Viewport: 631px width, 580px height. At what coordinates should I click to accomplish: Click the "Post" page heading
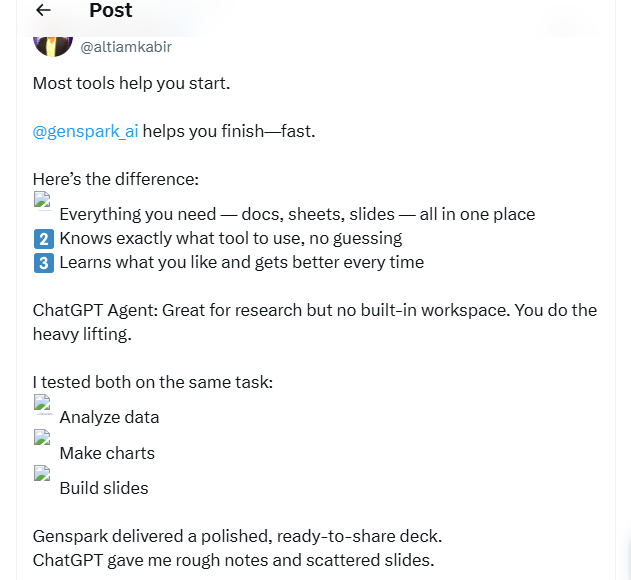point(110,11)
